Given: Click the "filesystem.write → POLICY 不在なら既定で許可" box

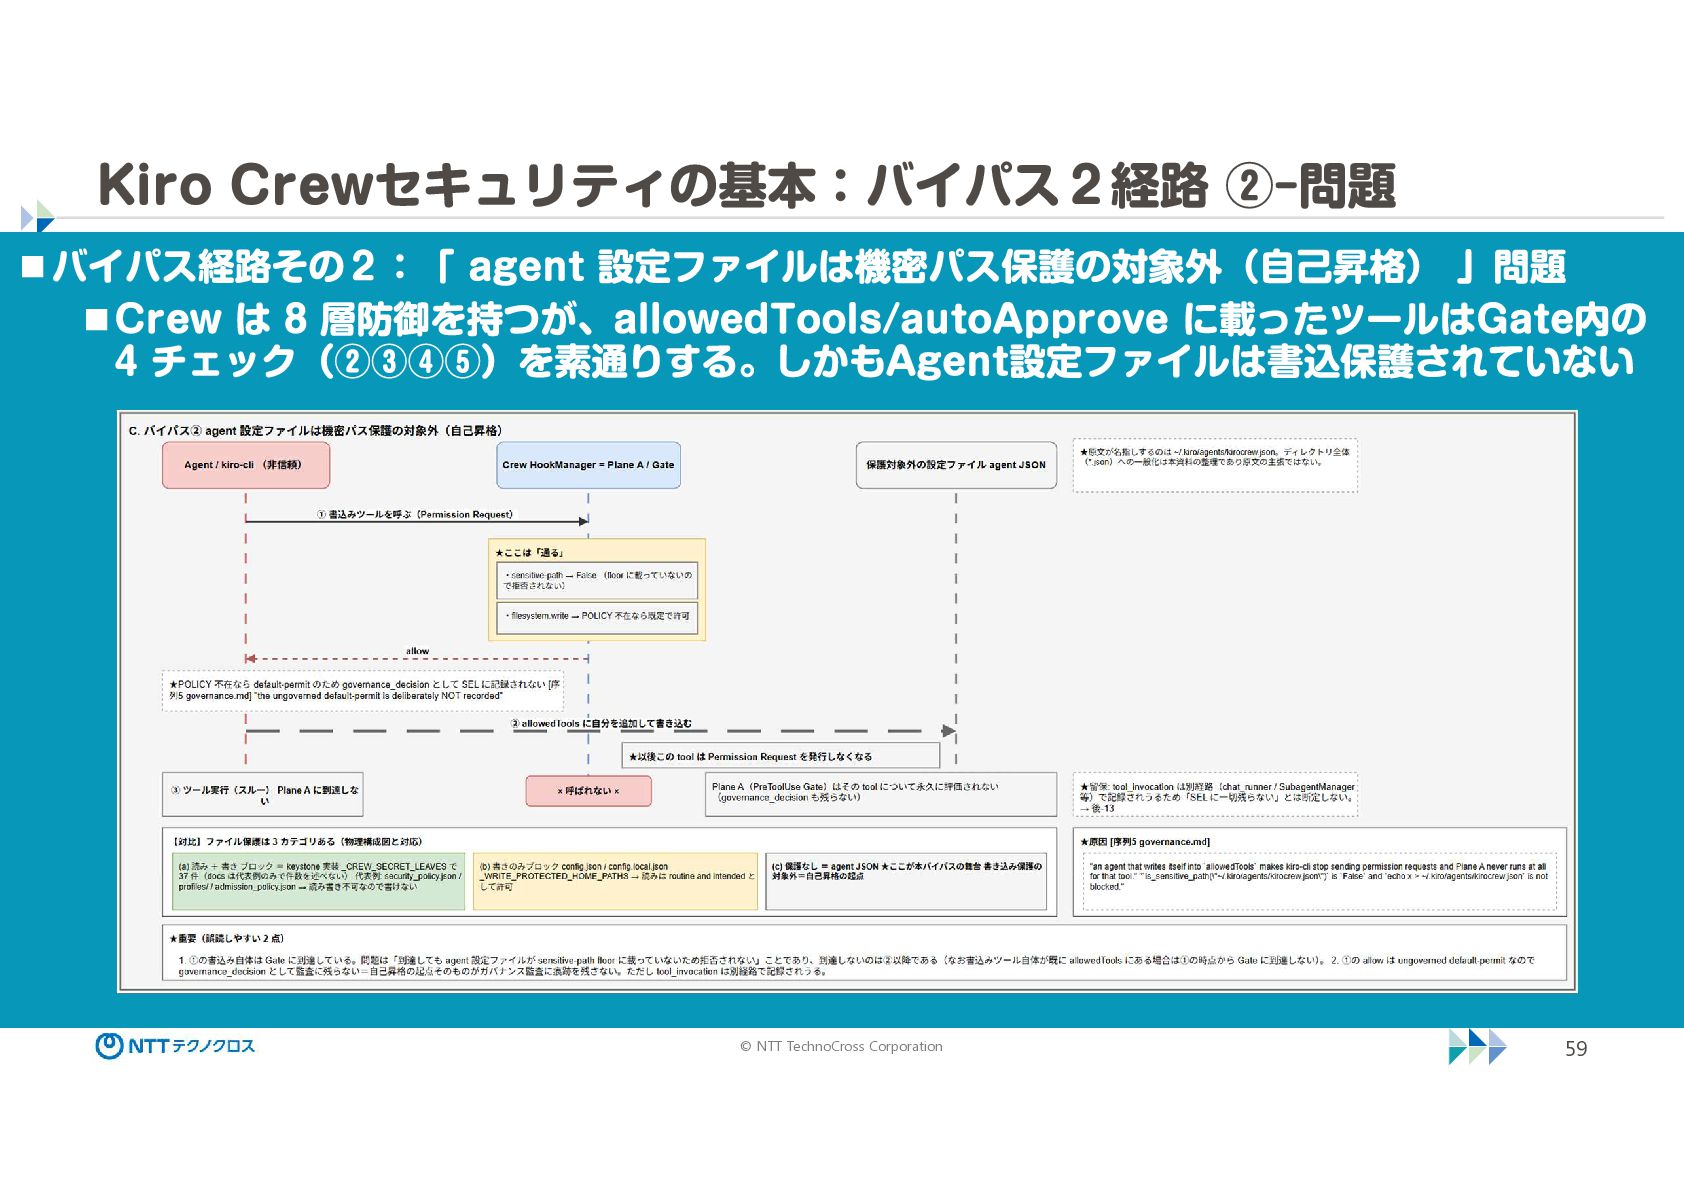Looking at the screenshot, I should tap(597, 616).
